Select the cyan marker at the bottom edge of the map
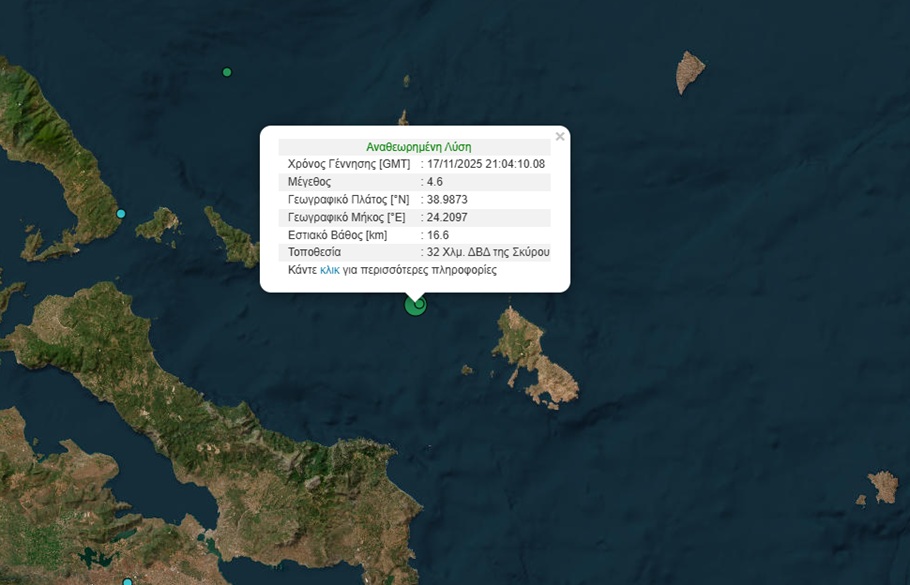Screen dimensions: 910x585 click(x=127, y=582)
